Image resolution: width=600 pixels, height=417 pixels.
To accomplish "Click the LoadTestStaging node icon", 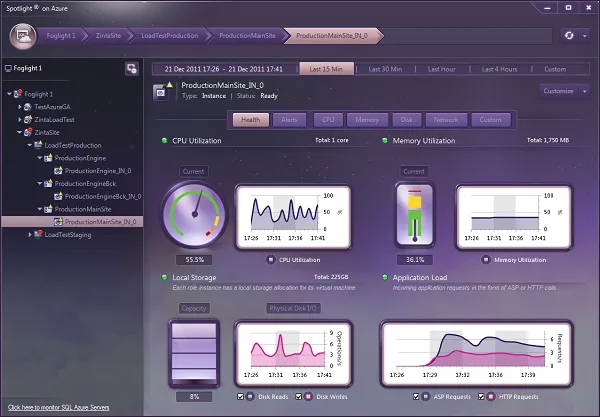I will (38, 234).
